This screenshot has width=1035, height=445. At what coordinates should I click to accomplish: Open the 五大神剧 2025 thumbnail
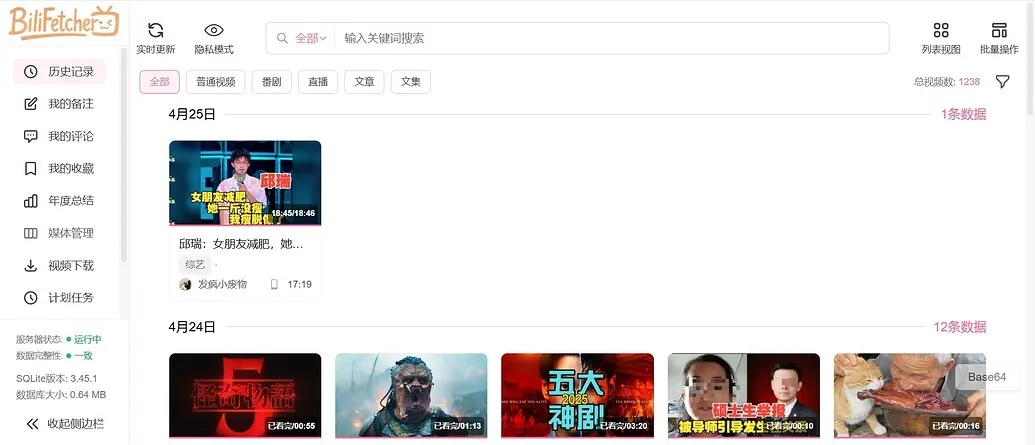(578, 395)
